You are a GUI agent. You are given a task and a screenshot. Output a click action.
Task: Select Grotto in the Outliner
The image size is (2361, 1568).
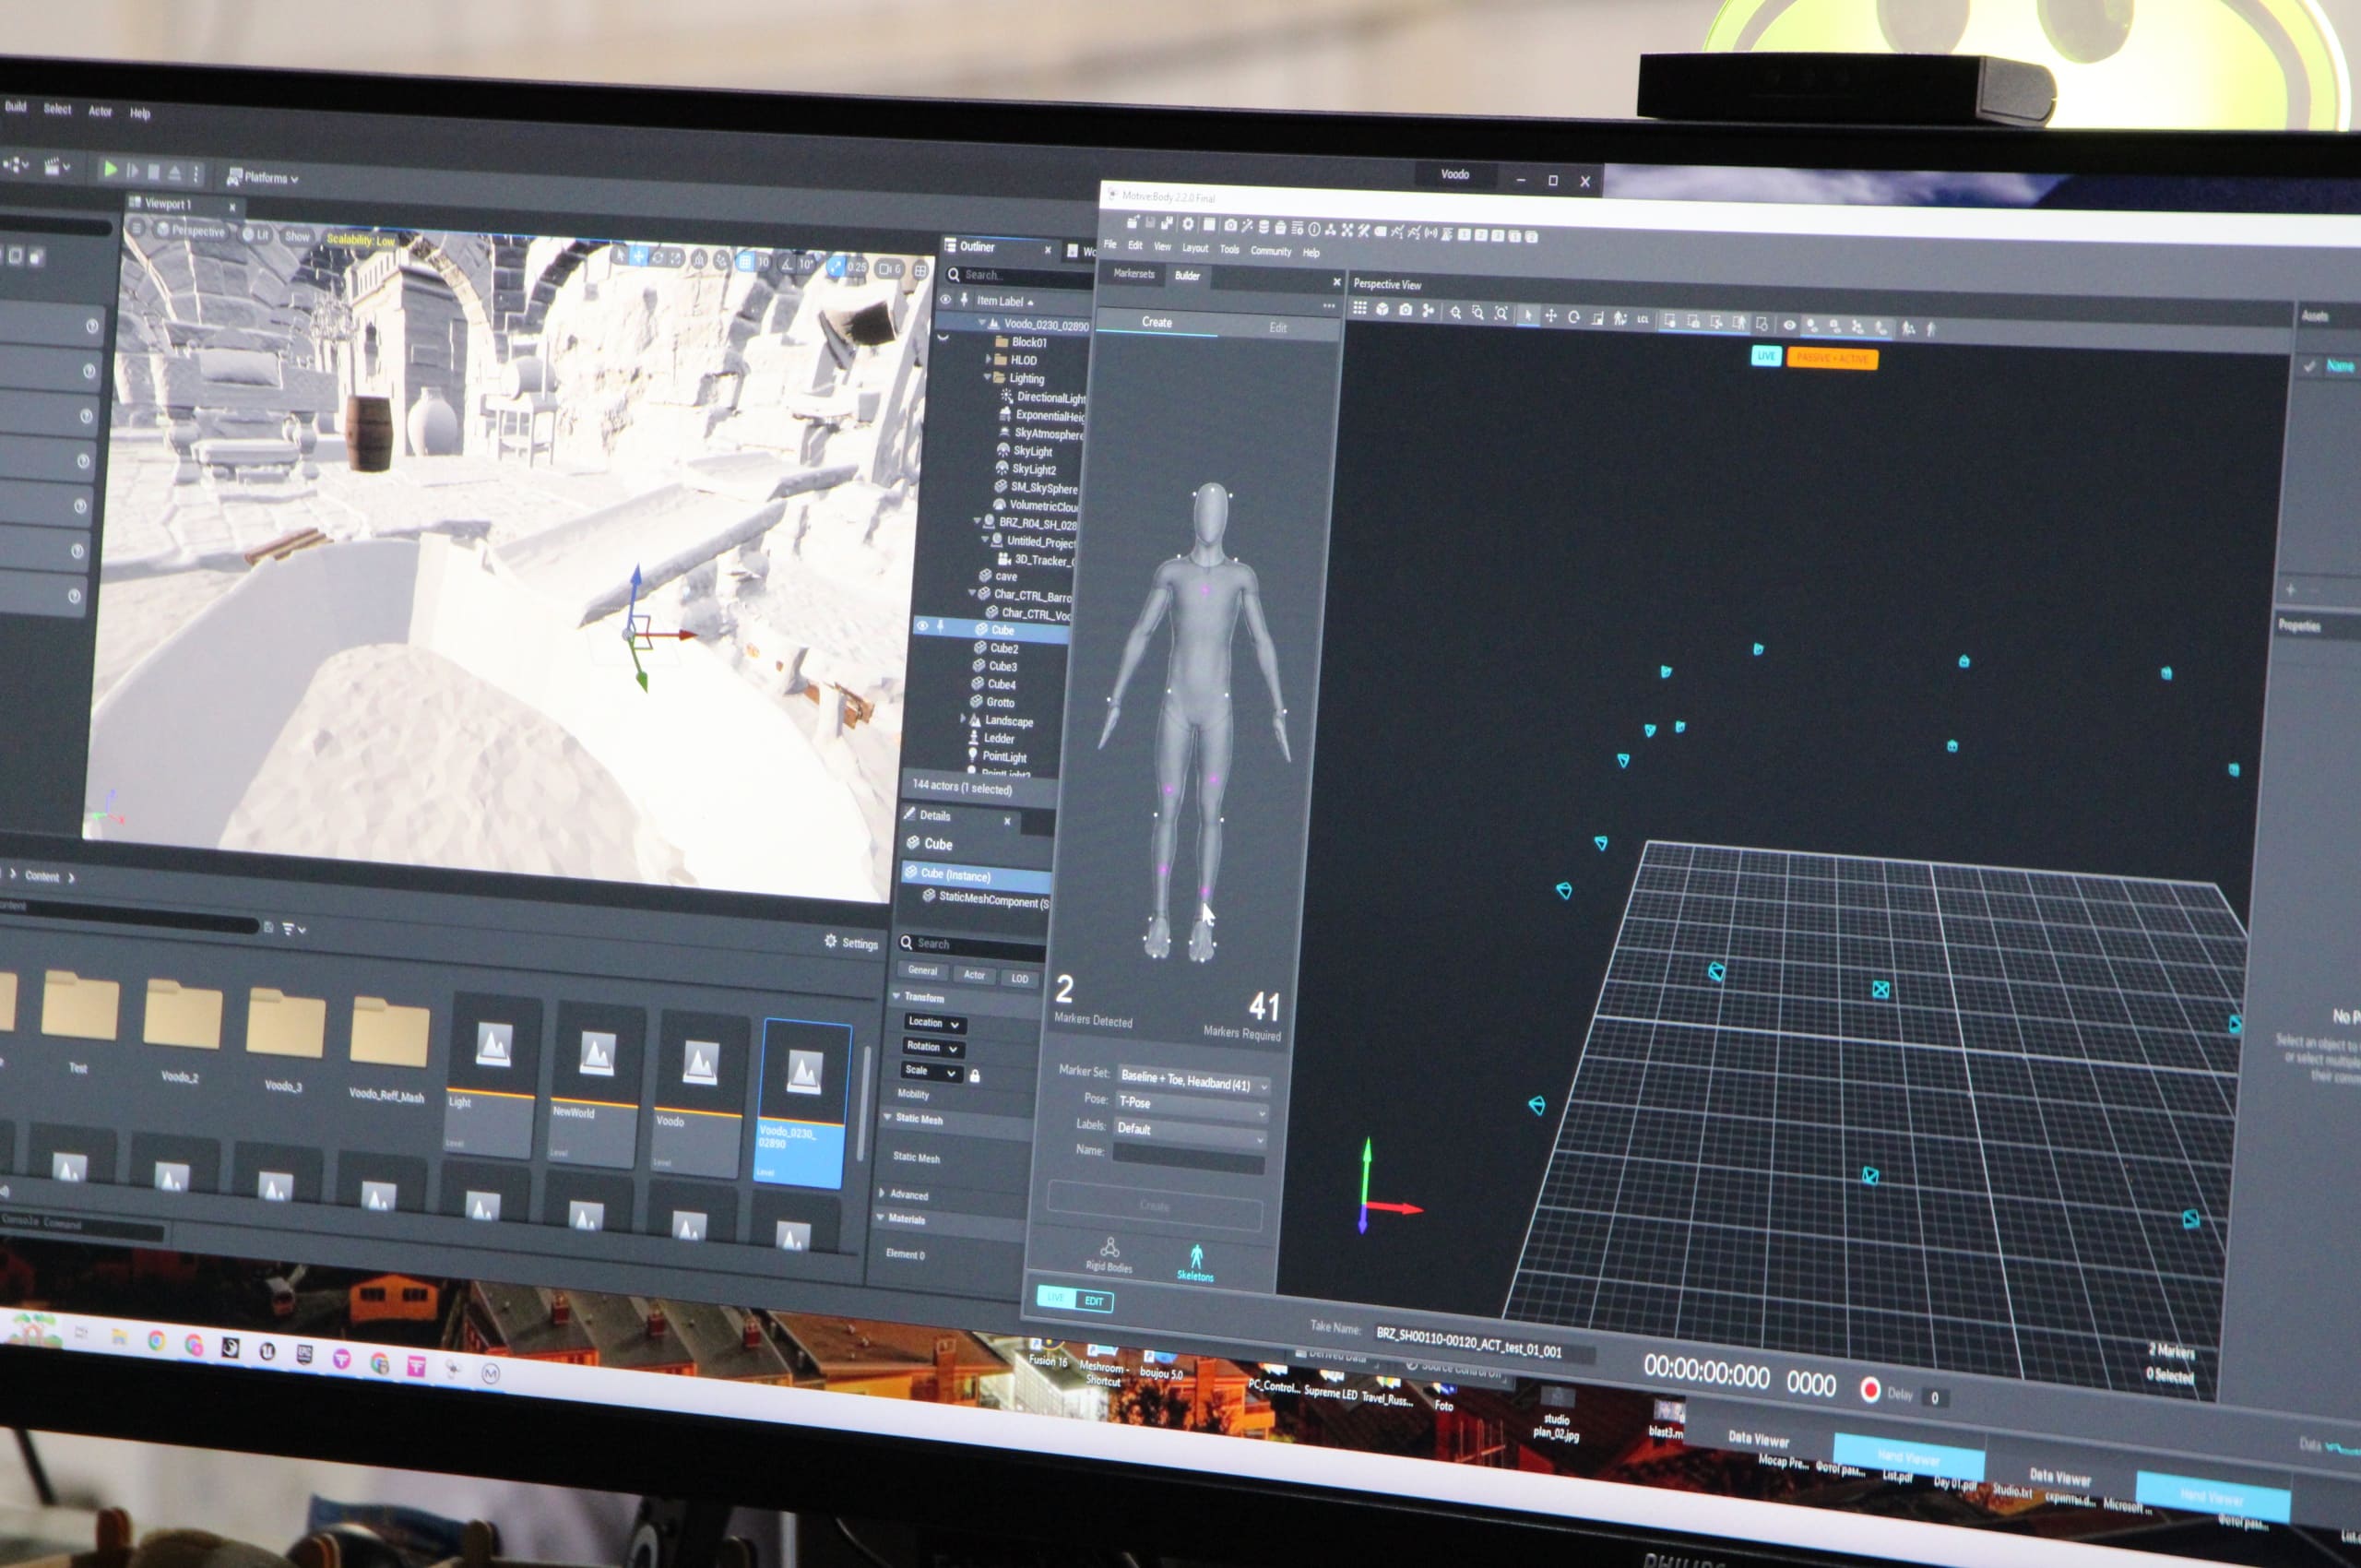(999, 702)
